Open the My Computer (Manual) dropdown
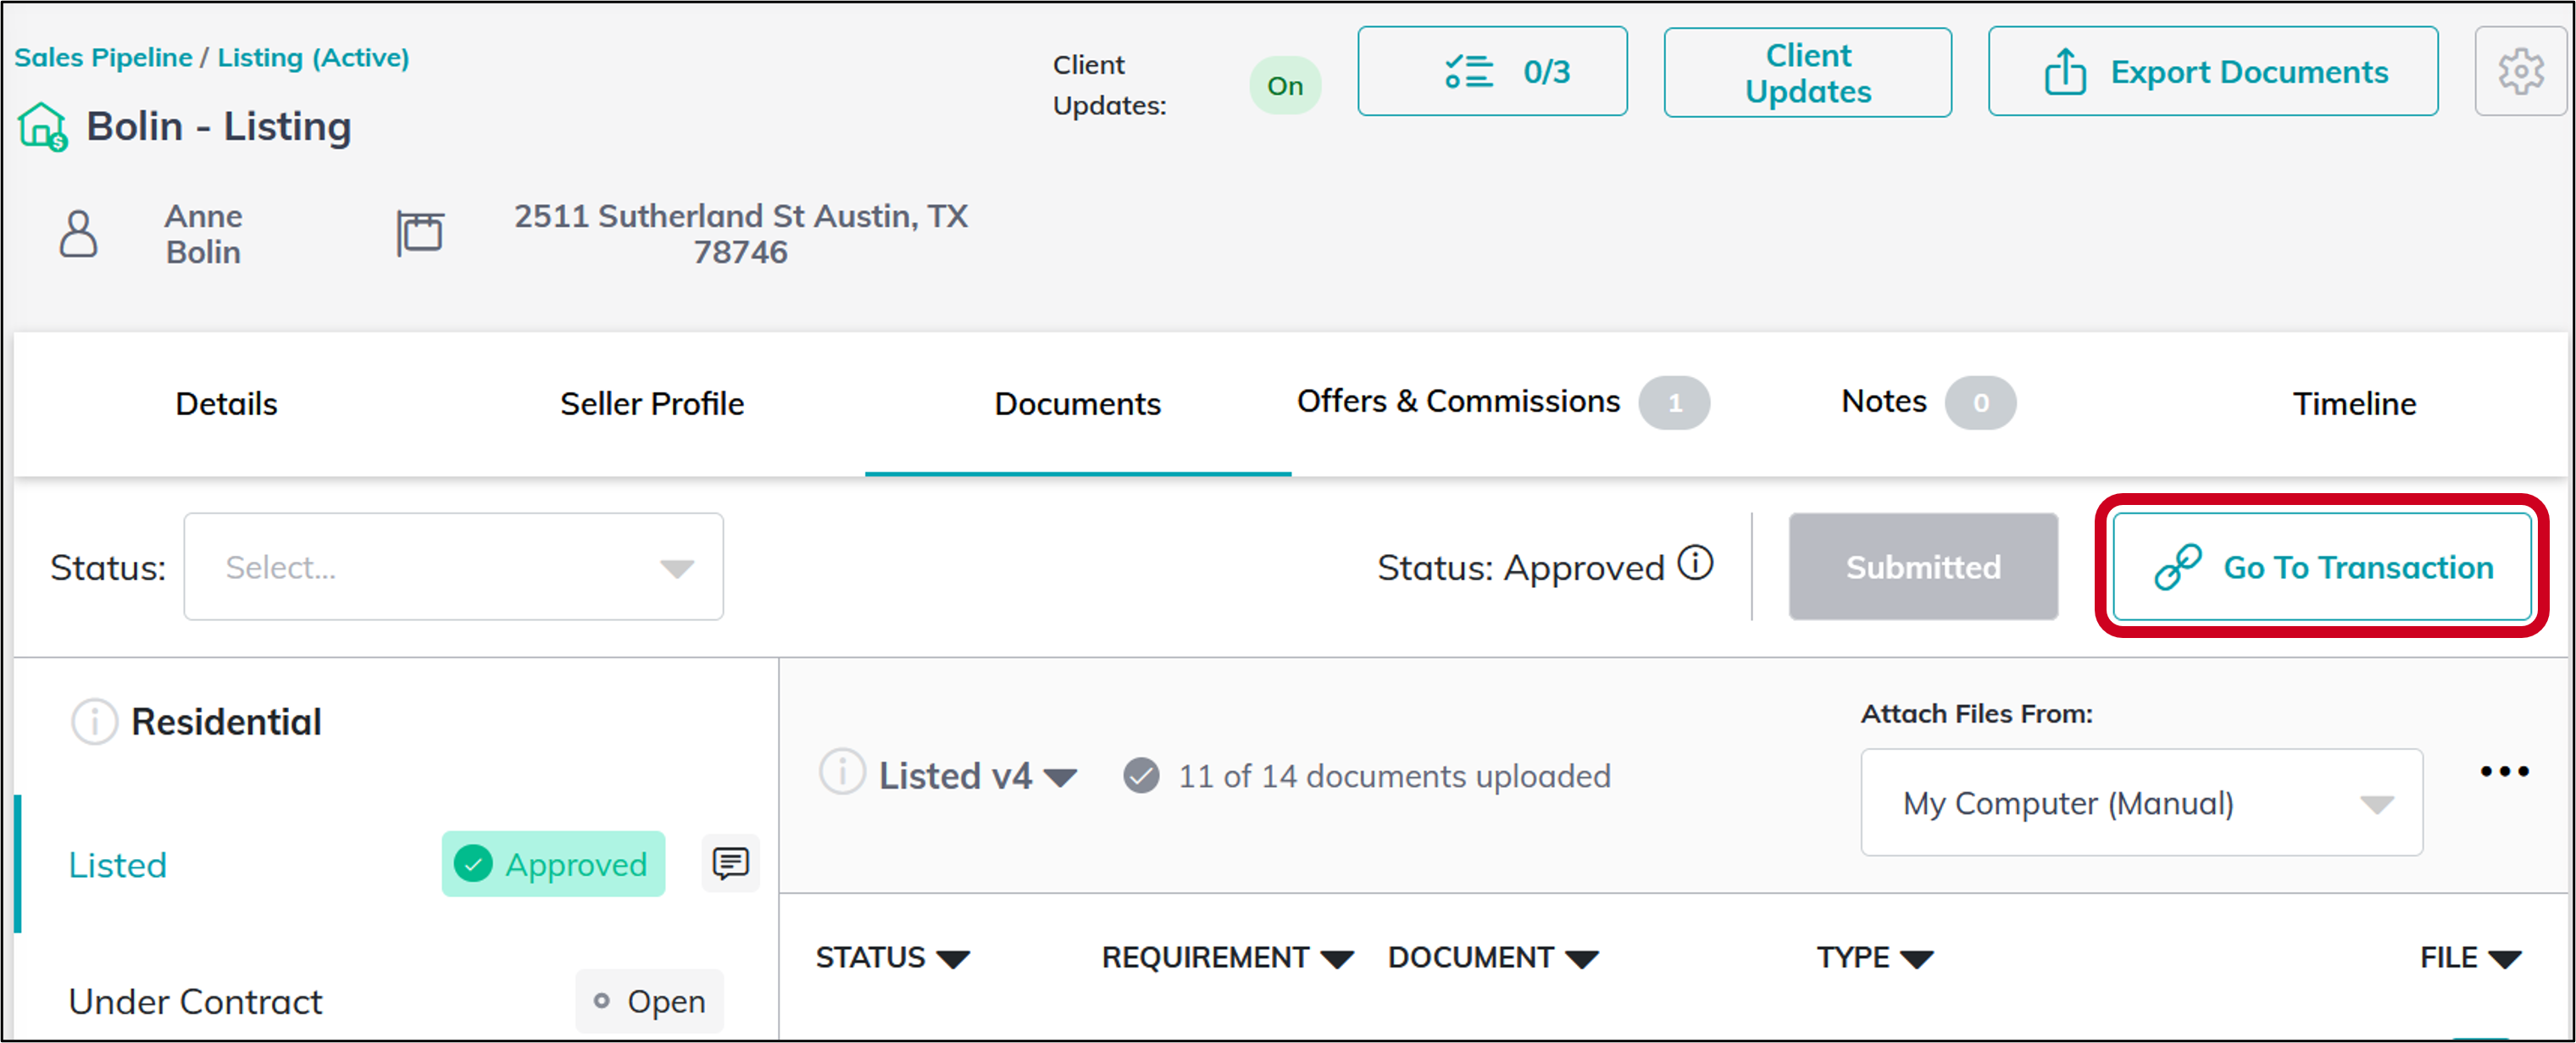The width and height of the screenshot is (2576, 1043). tap(2140, 802)
